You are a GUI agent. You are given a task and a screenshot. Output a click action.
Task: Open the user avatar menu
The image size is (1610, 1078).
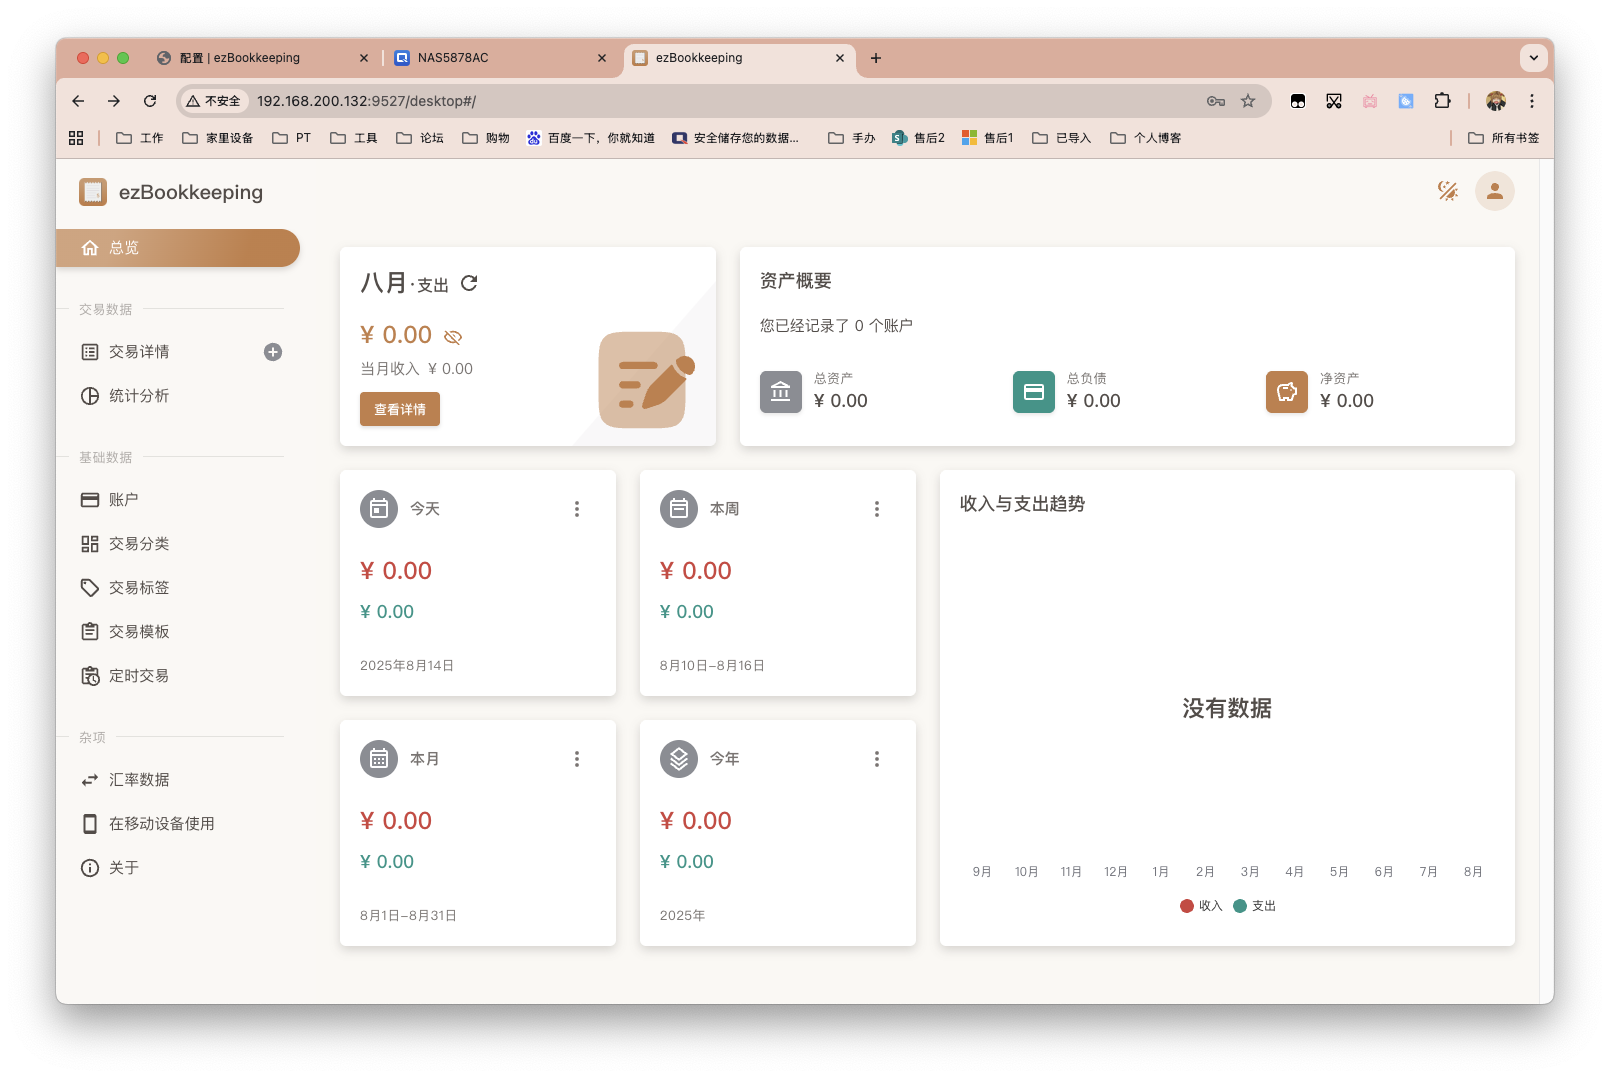(1494, 191)
